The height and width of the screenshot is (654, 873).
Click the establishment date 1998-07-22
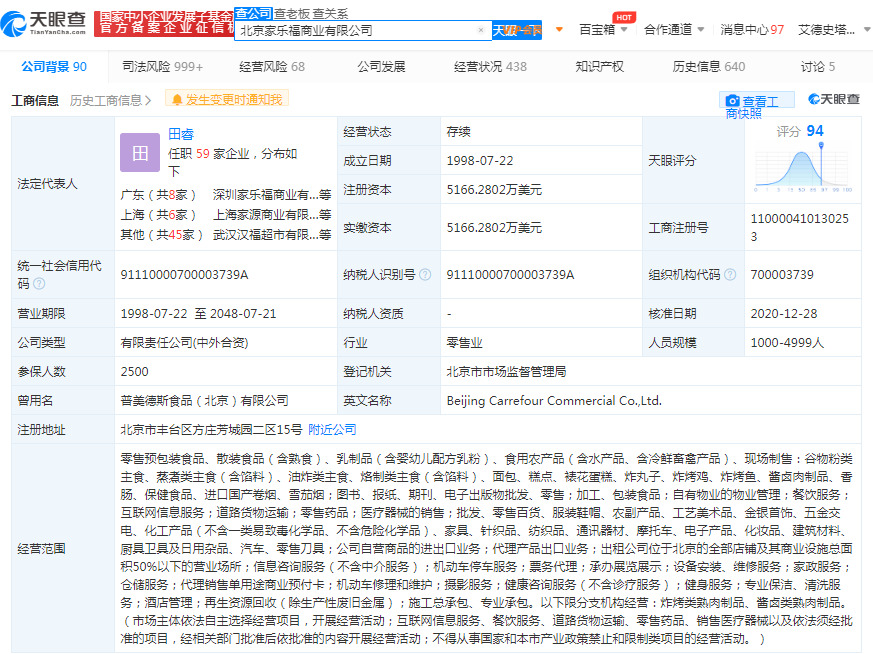click(480, 161)
